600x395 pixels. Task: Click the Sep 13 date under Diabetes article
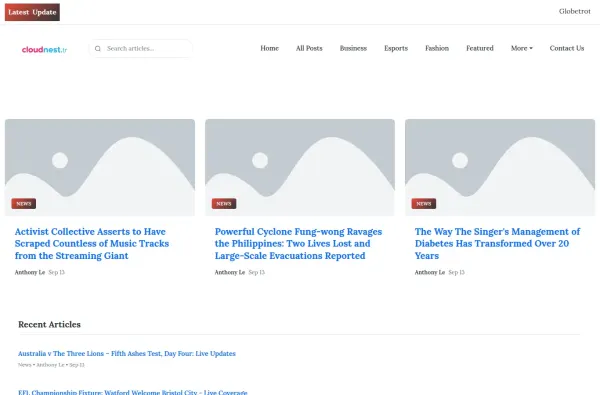457,272
